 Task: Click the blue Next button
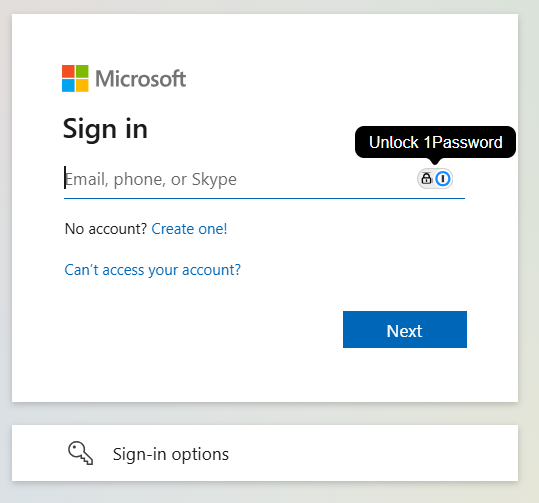(x=405, y=329)
